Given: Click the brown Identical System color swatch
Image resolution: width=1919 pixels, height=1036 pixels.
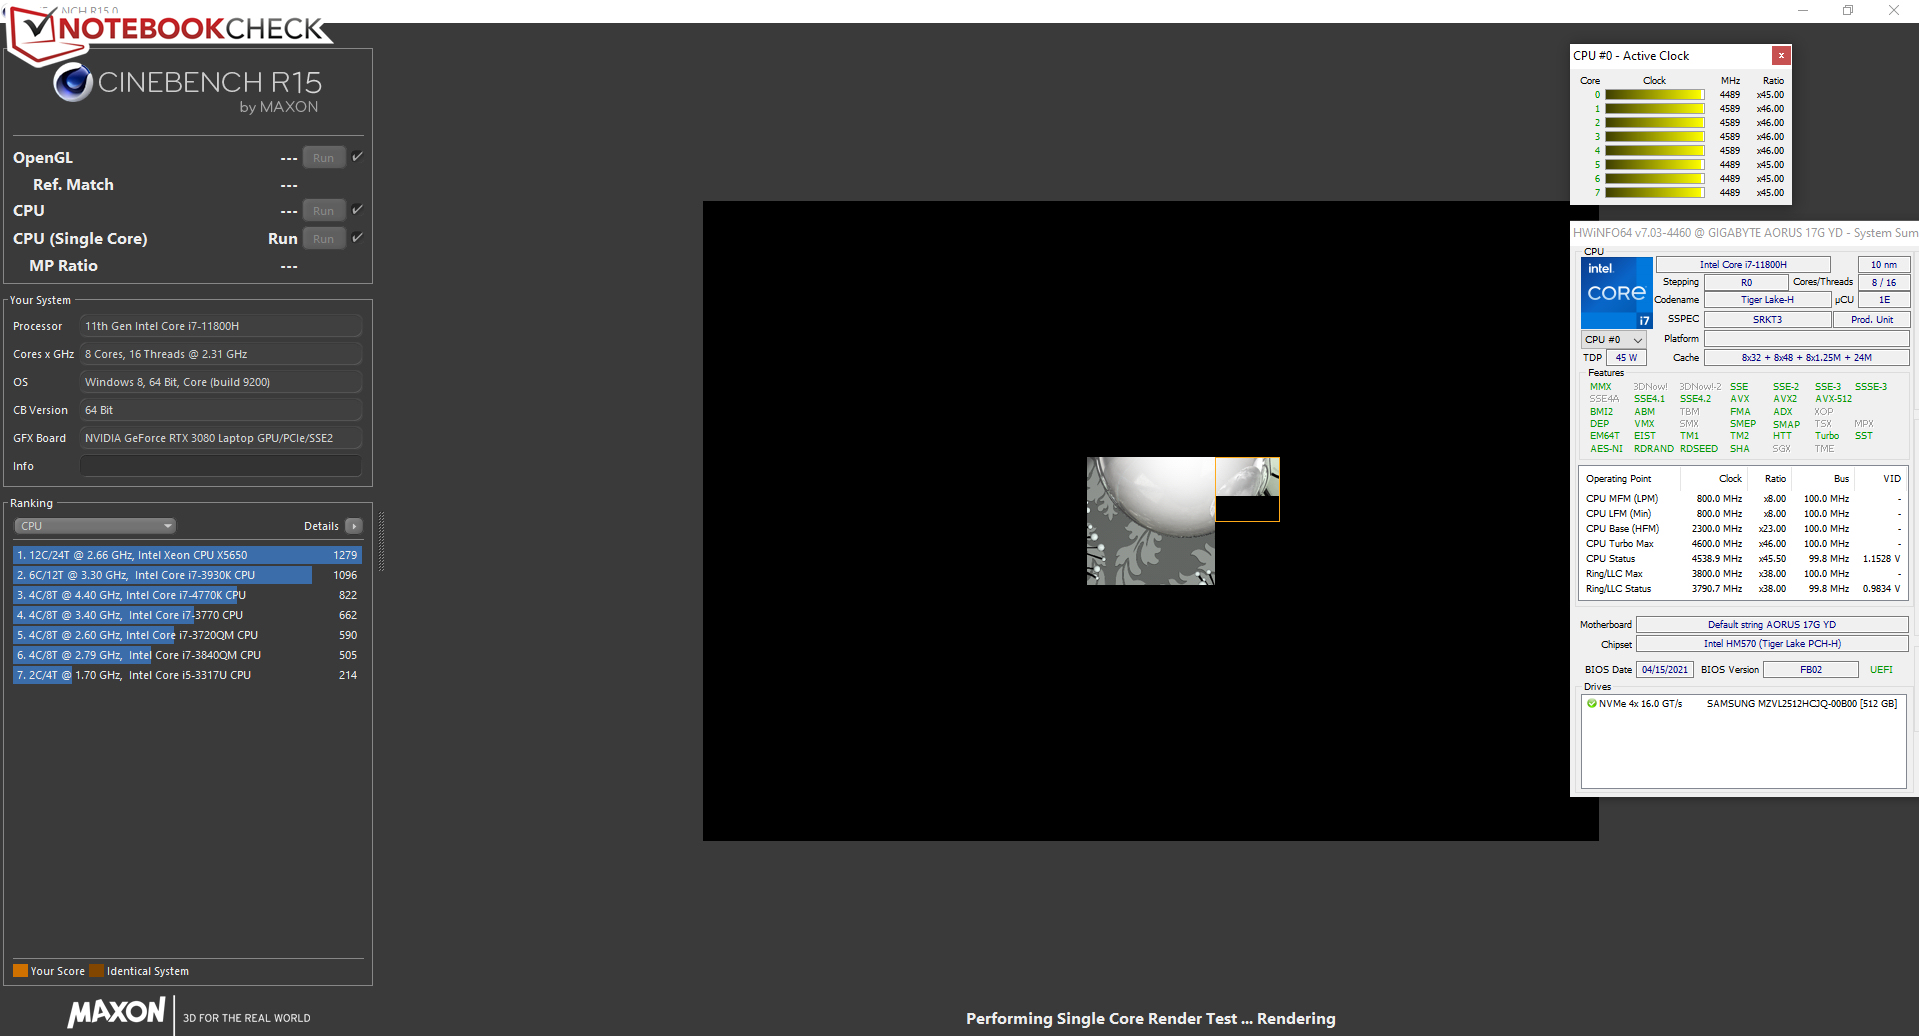Looking at the screenshot, I should click(96, 971).
